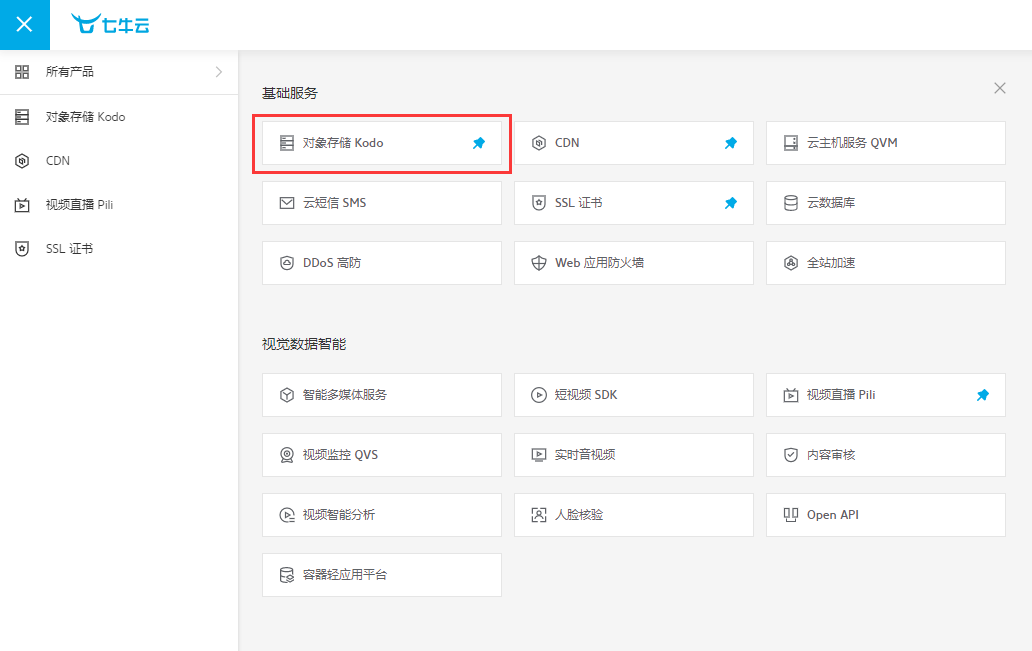Screen dimensions: 1032x651
Task: Click the 实时音视频 screen icon
Action: pyautogui.click(x=539, y=455)
